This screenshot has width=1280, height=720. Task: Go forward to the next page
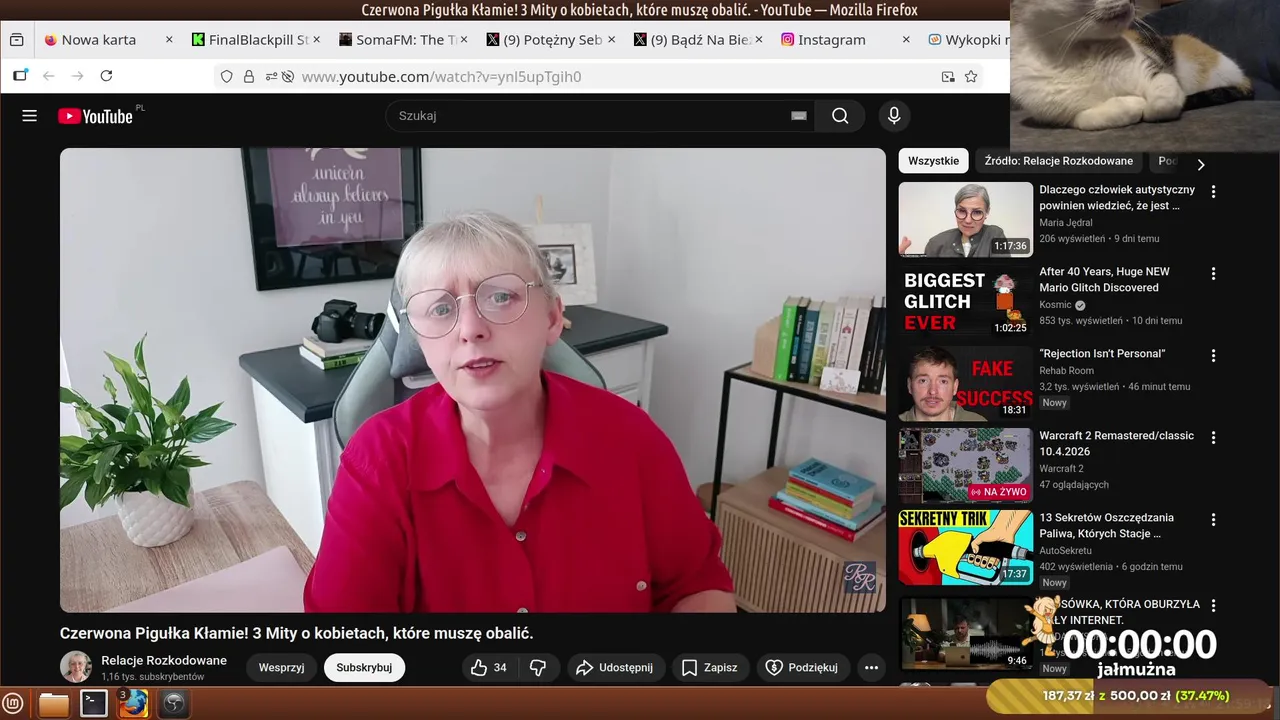click(x=77, y=76)
